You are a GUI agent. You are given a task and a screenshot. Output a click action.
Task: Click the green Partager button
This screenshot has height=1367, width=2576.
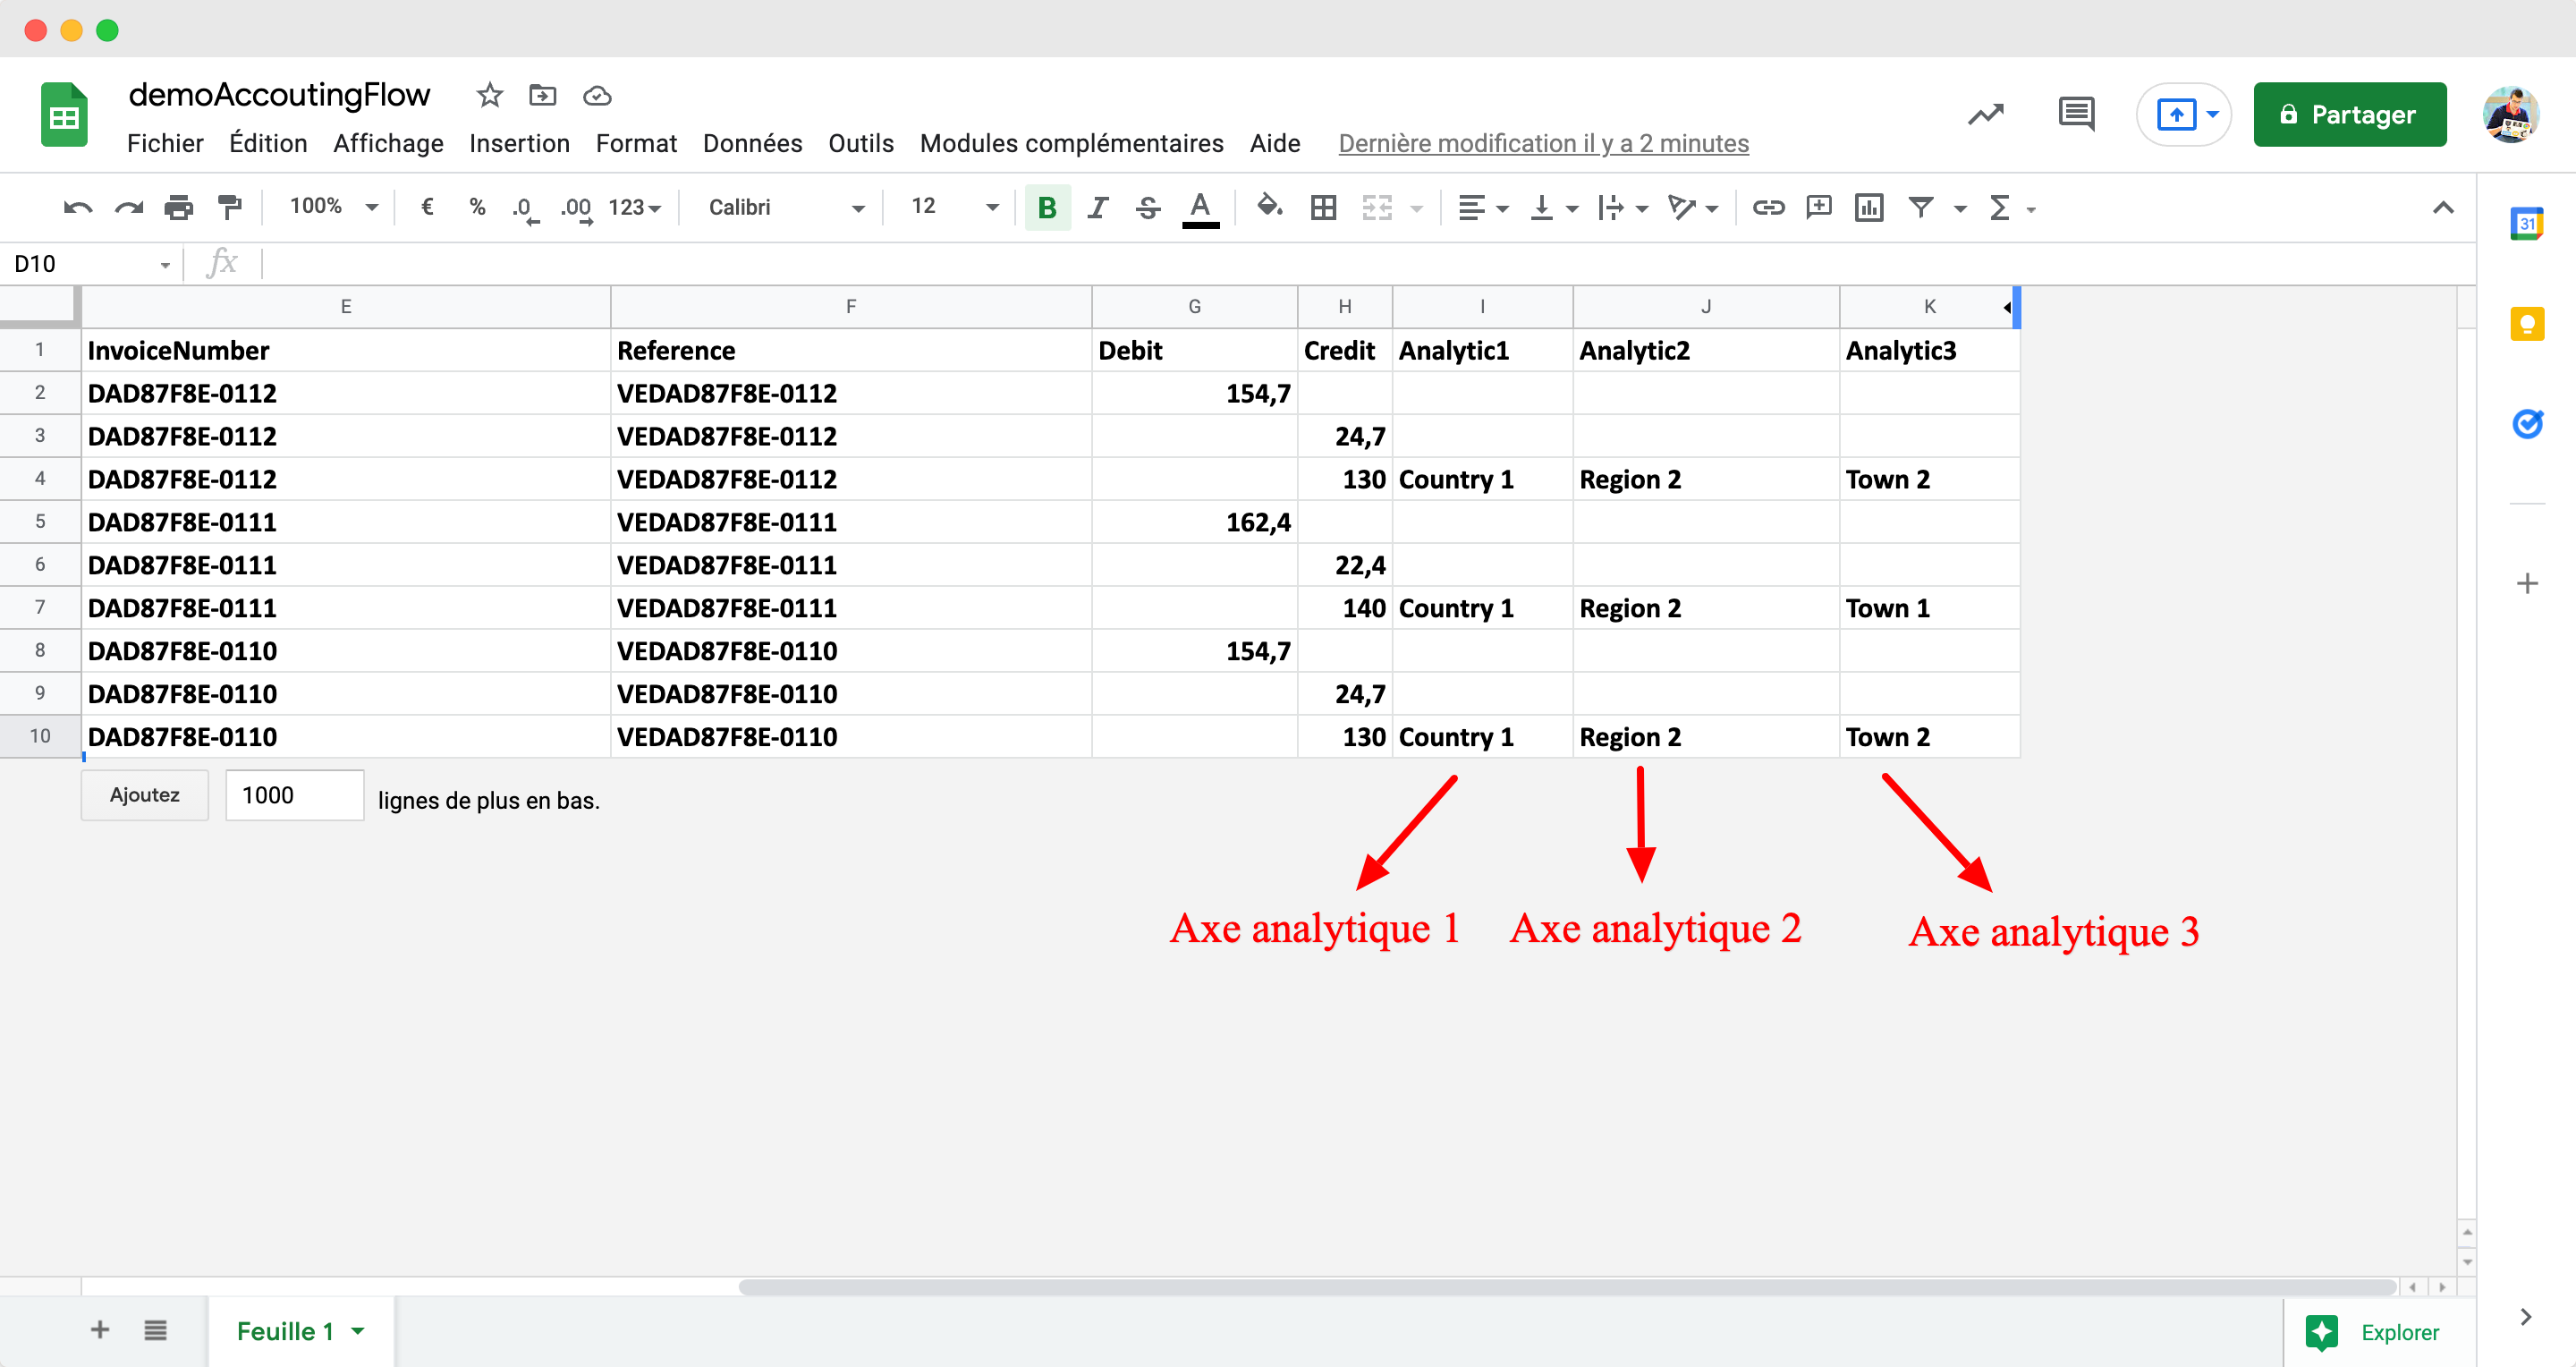point(2350,114)
